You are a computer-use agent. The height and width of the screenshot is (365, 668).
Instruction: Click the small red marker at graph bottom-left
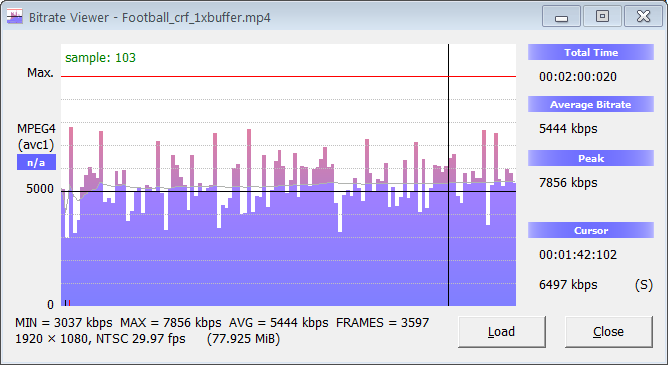[x=69, y=303]
